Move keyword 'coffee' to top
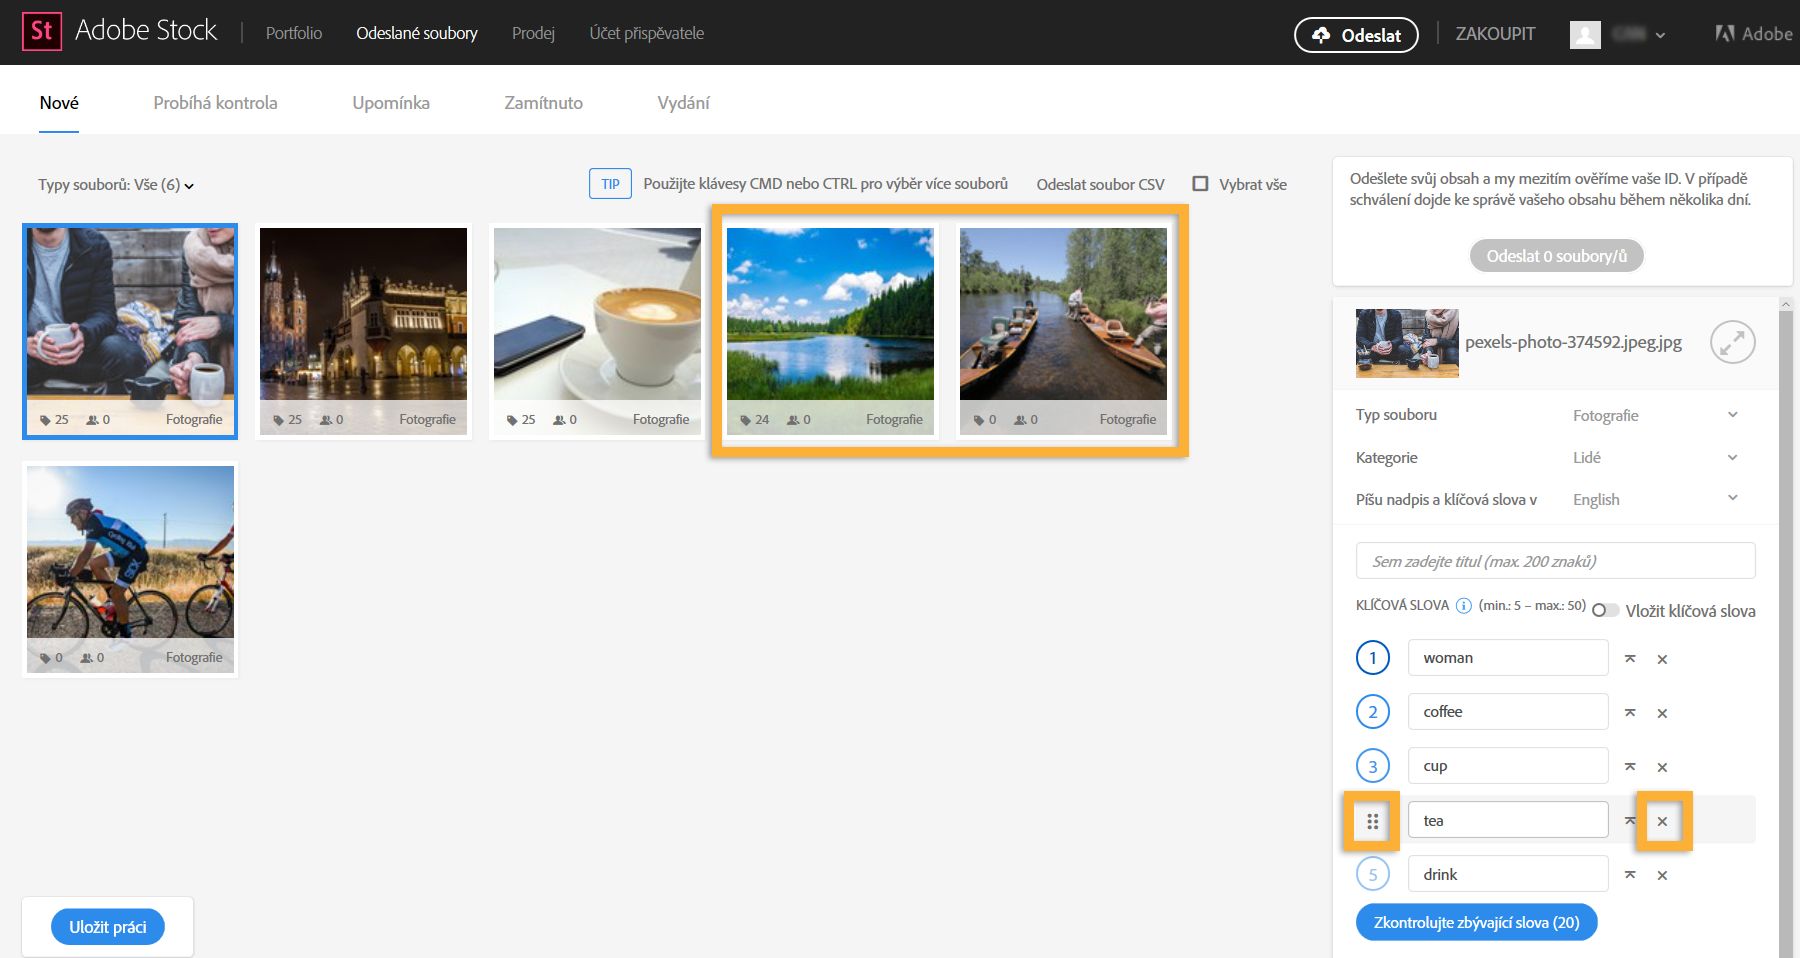 pos(1630,712)
